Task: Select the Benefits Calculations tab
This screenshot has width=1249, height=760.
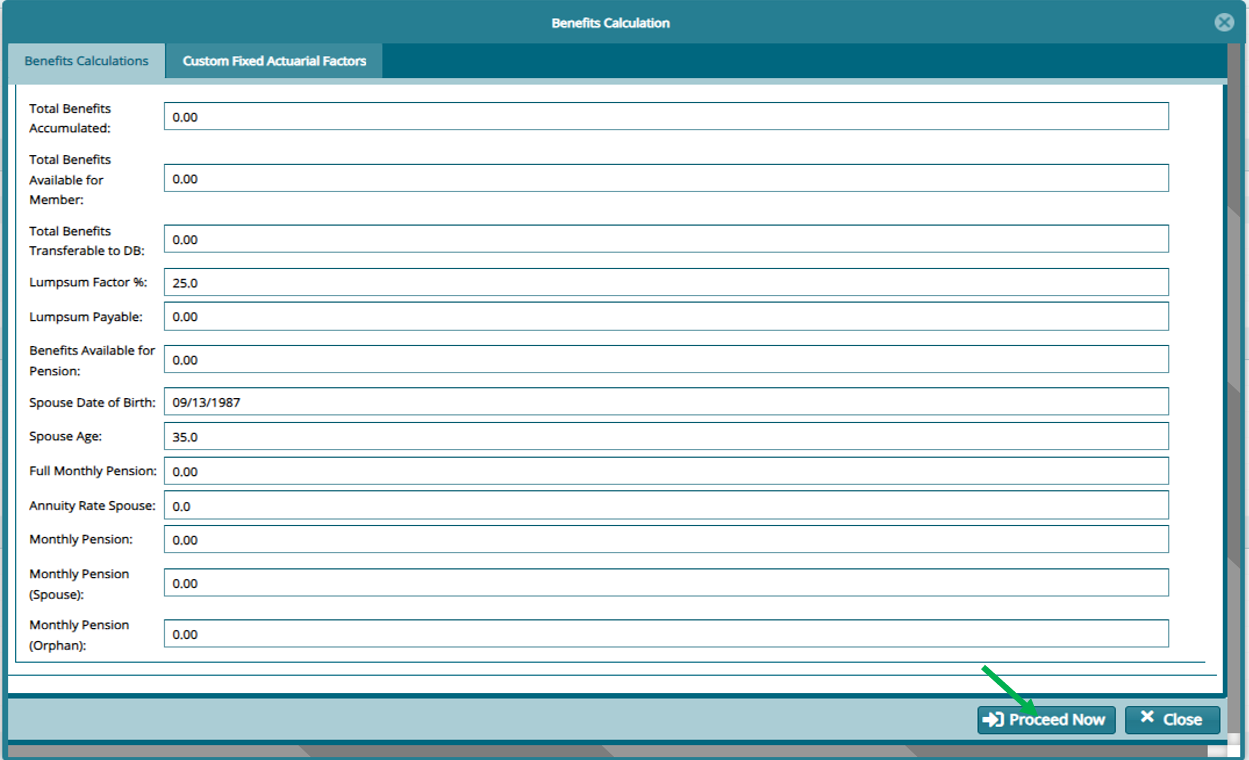Action: (x=86, y=61)
